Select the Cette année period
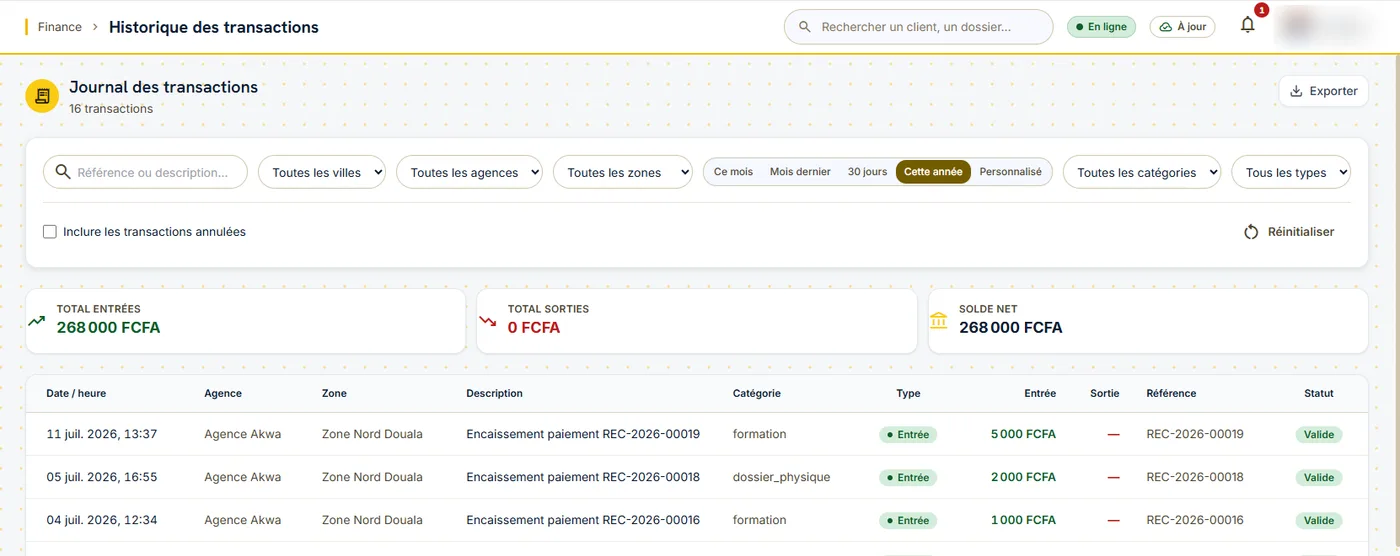The image size is (1400, 556). 933,172
